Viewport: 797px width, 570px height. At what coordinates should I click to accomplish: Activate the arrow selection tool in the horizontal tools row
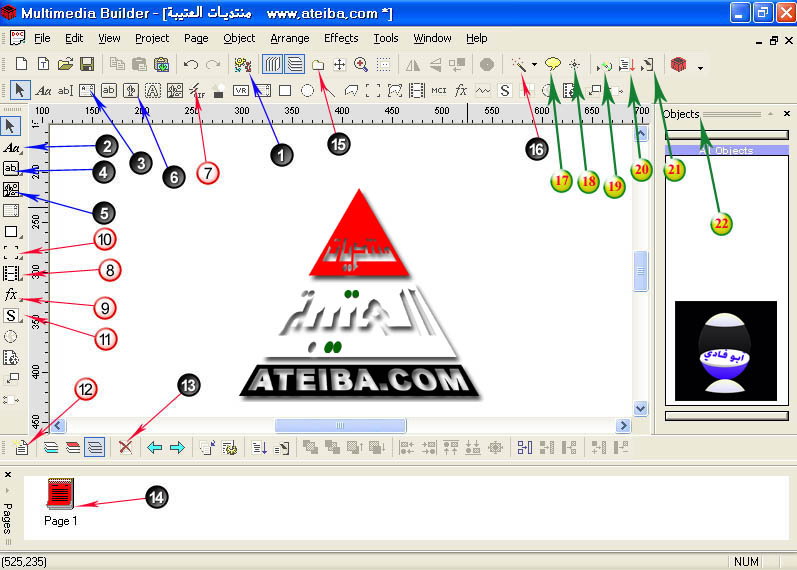(20, 91)
